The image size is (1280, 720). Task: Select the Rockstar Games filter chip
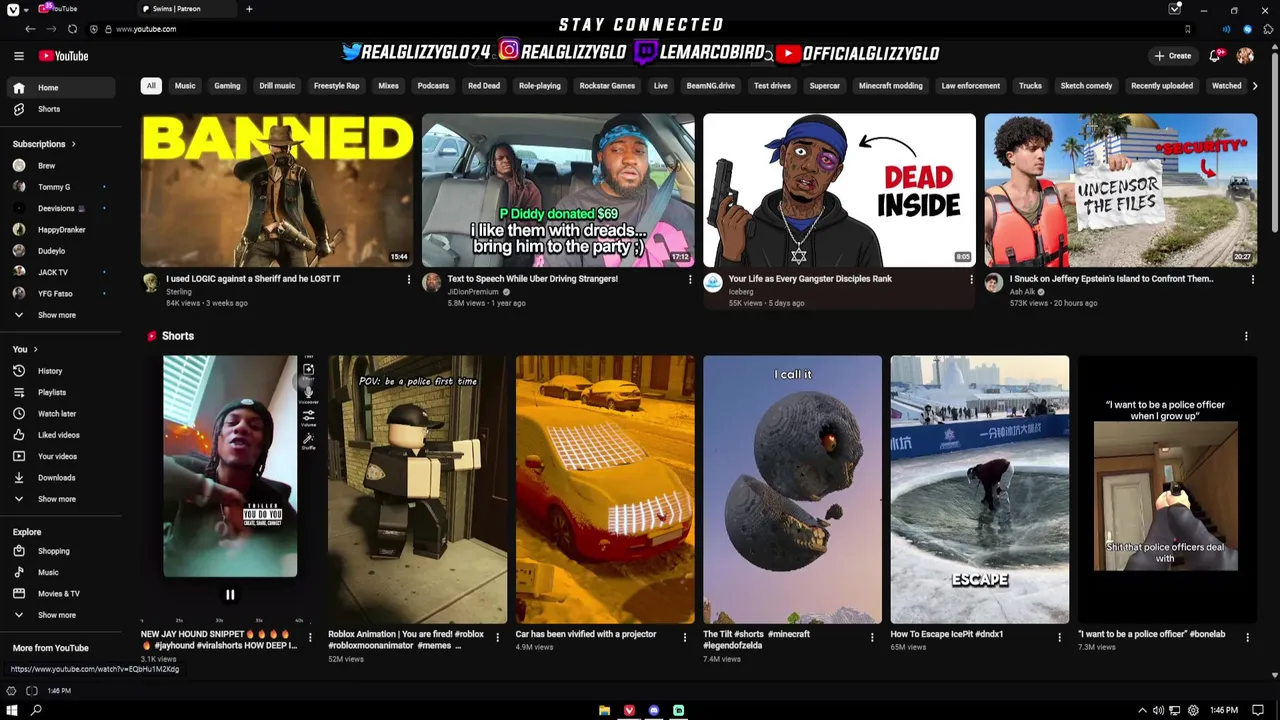click(x=607, y=86)
